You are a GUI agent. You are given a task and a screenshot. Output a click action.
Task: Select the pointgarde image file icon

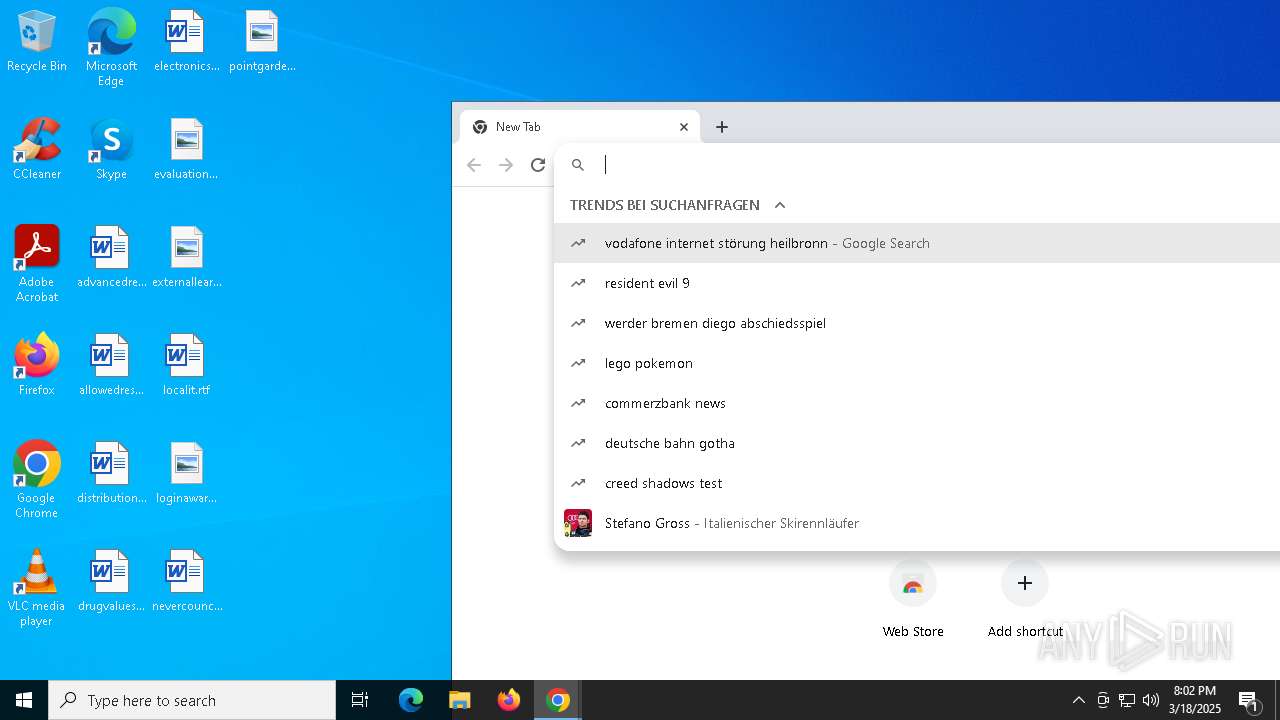coord(262,41)
